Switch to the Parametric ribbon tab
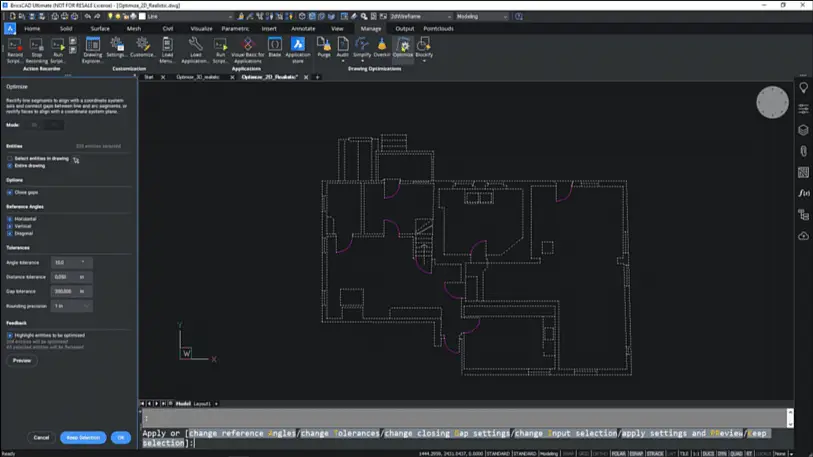813x457 pixels. (235, 29)
